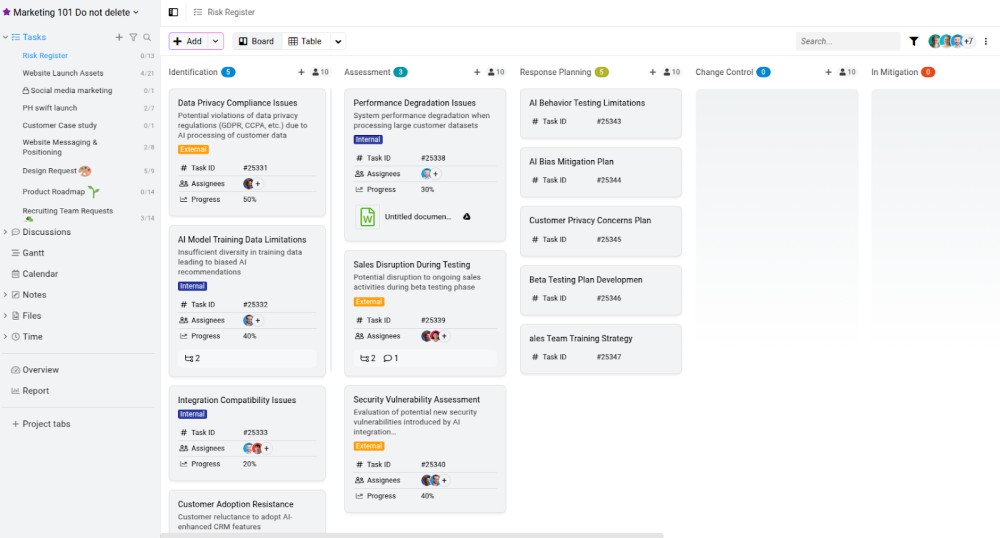Open Project tabs link in sidebar
Image resolution: width=1000 pixels, height=538 pixels.
coord(46,424)
